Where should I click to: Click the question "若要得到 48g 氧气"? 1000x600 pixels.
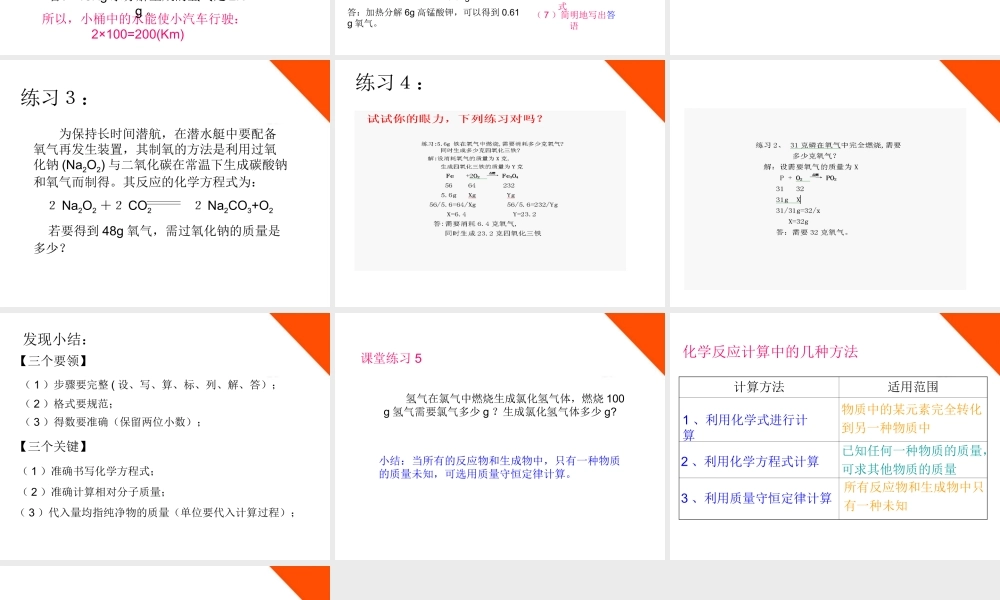pyautogui.click(x=157, y=238)
